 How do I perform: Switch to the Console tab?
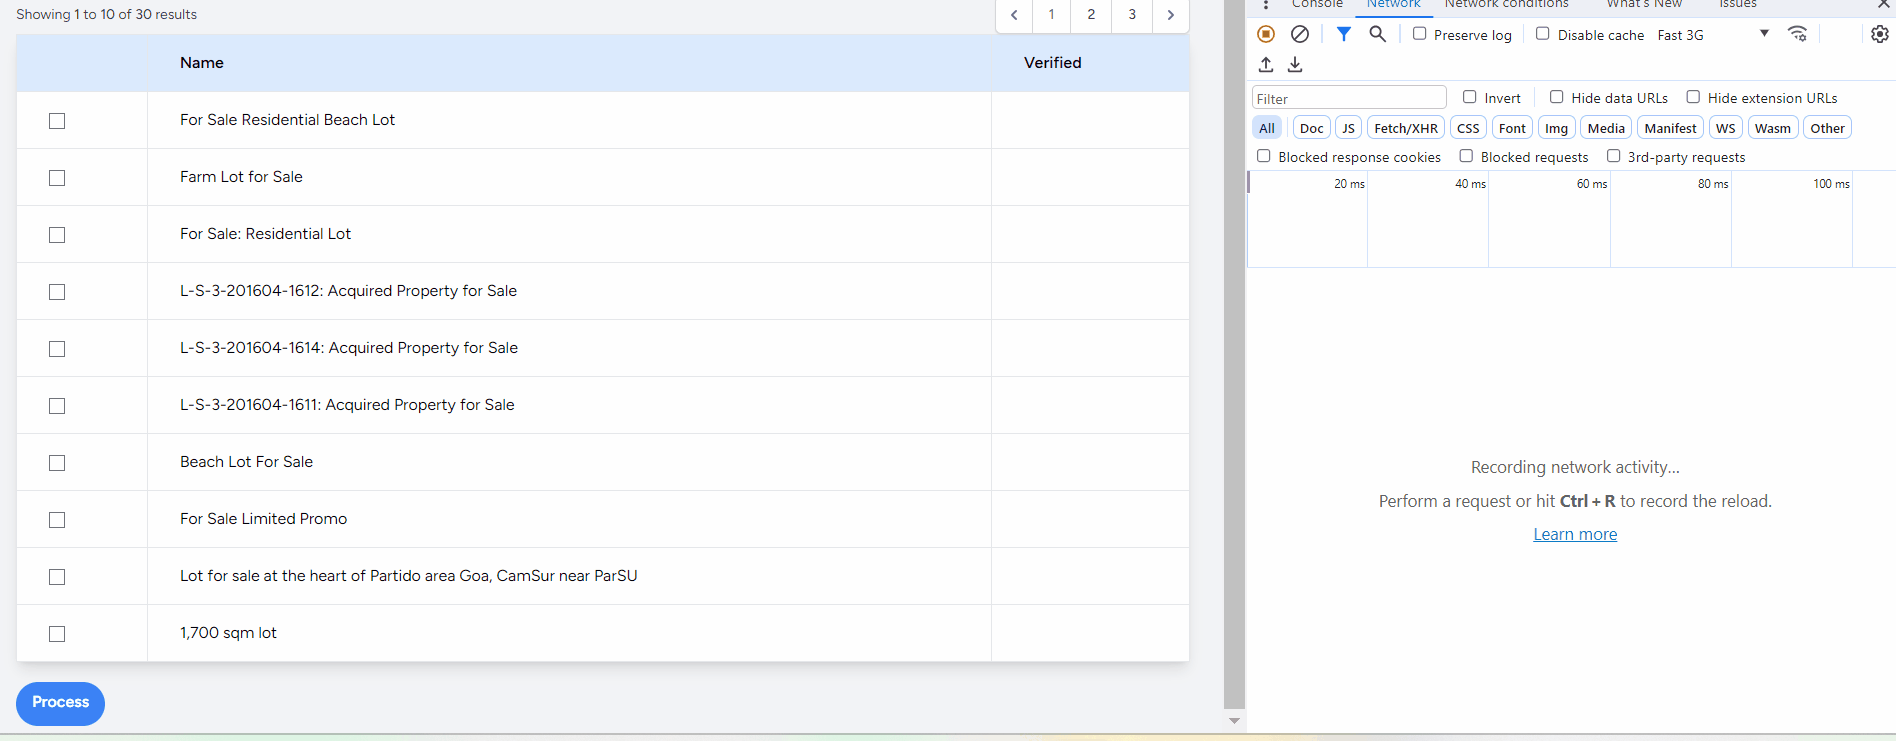[x=1317, y=4]
